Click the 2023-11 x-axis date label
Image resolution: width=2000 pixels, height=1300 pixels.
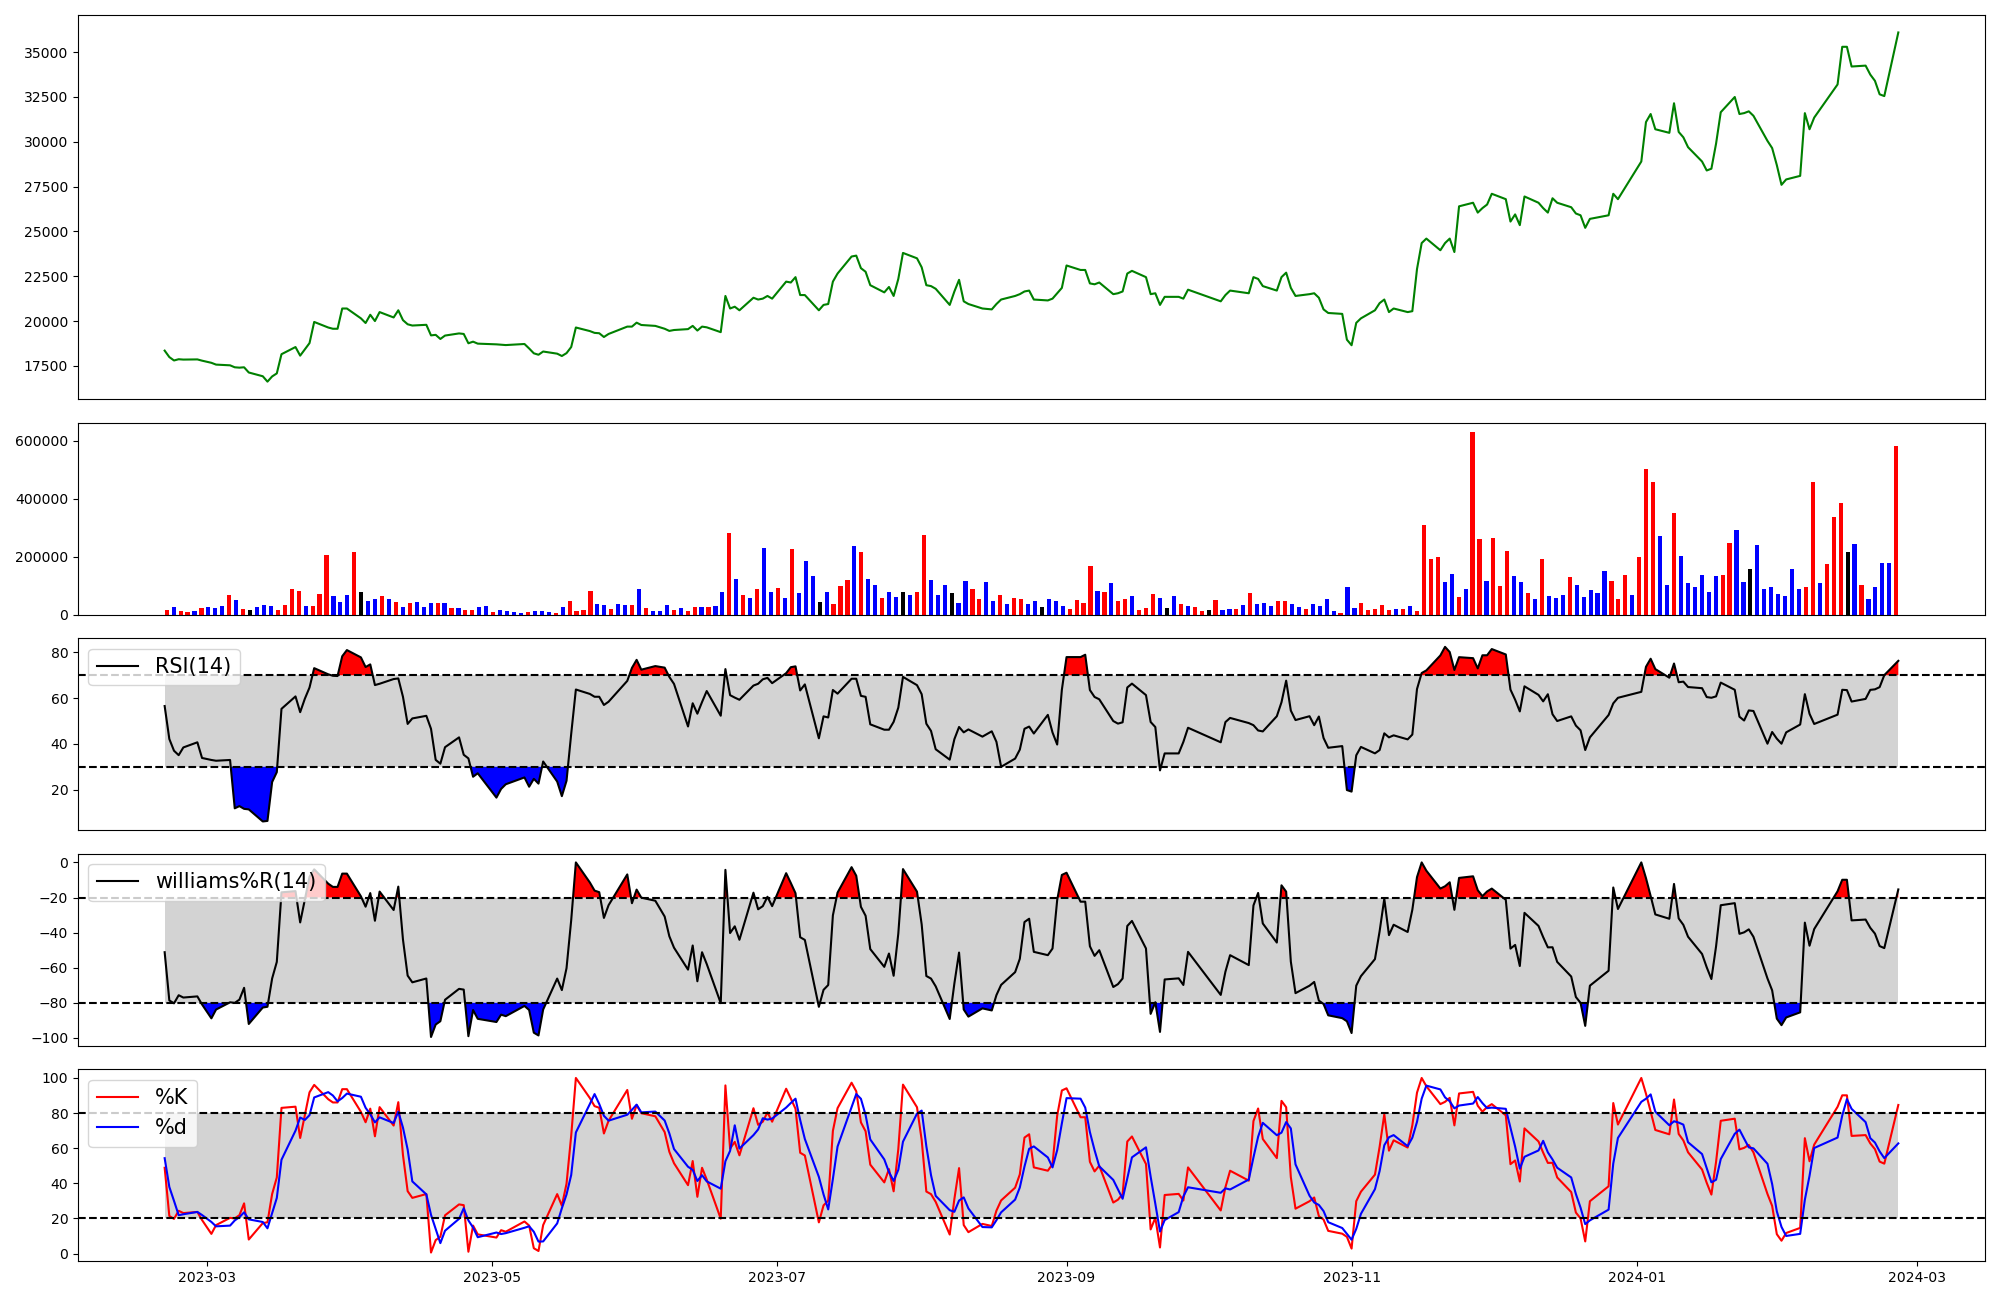click(x=1352, y=1277)
